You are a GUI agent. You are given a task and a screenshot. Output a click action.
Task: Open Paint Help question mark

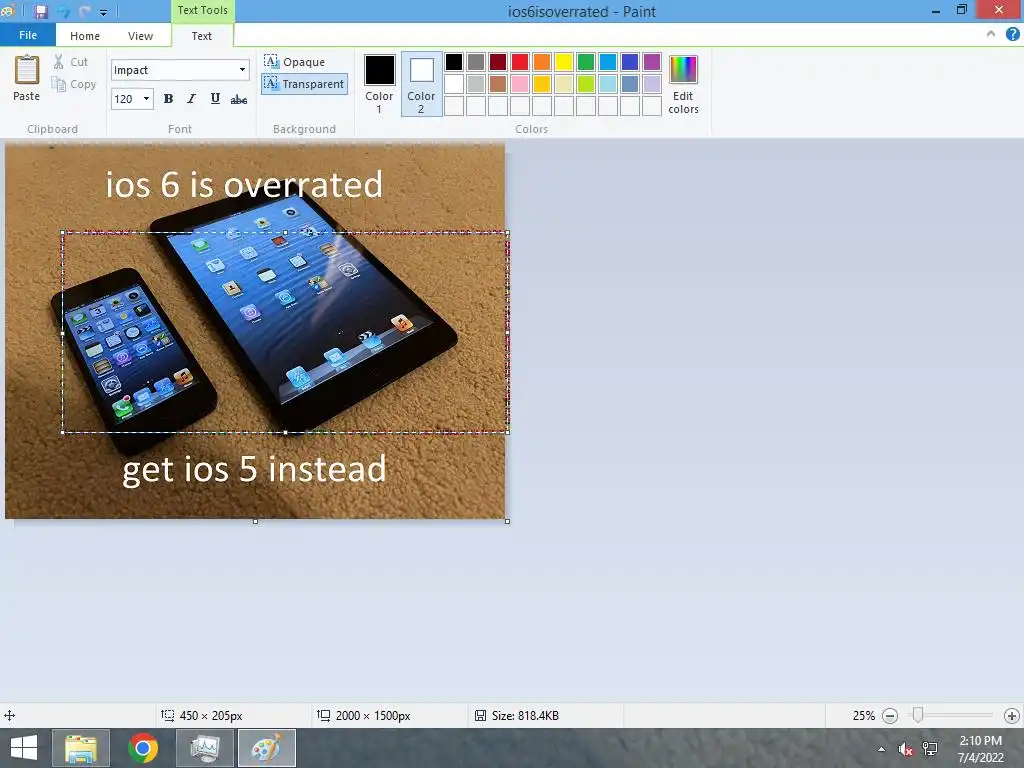pyautogui.click(x=1013, y=34)
